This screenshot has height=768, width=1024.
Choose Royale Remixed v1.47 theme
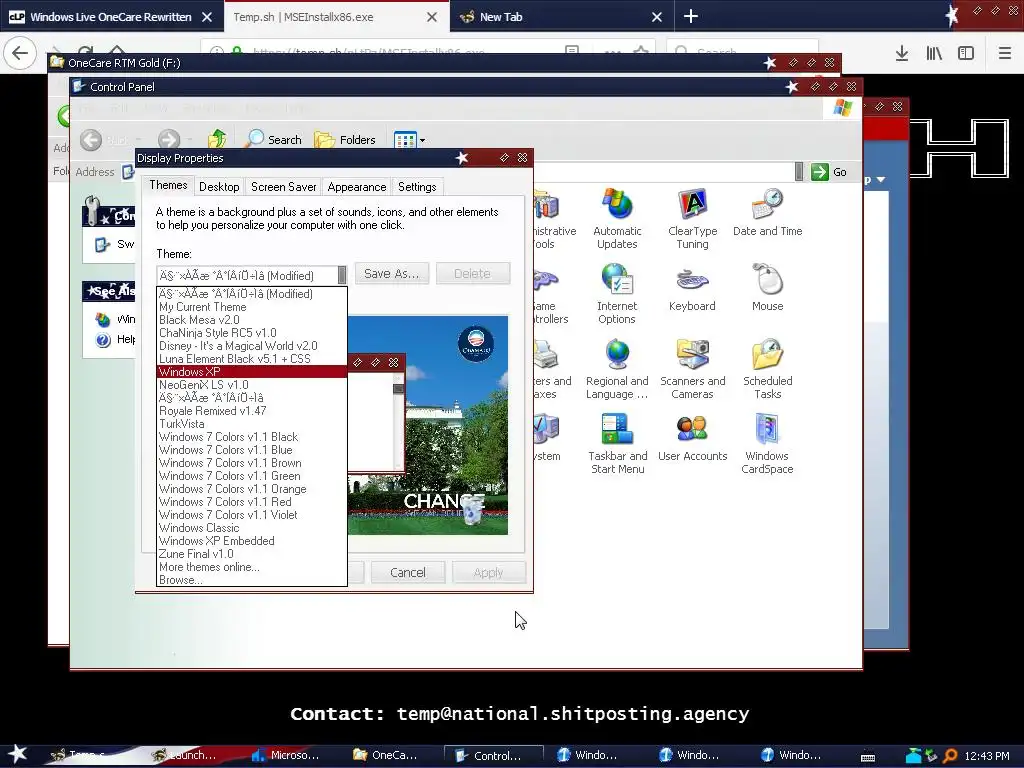252,411
